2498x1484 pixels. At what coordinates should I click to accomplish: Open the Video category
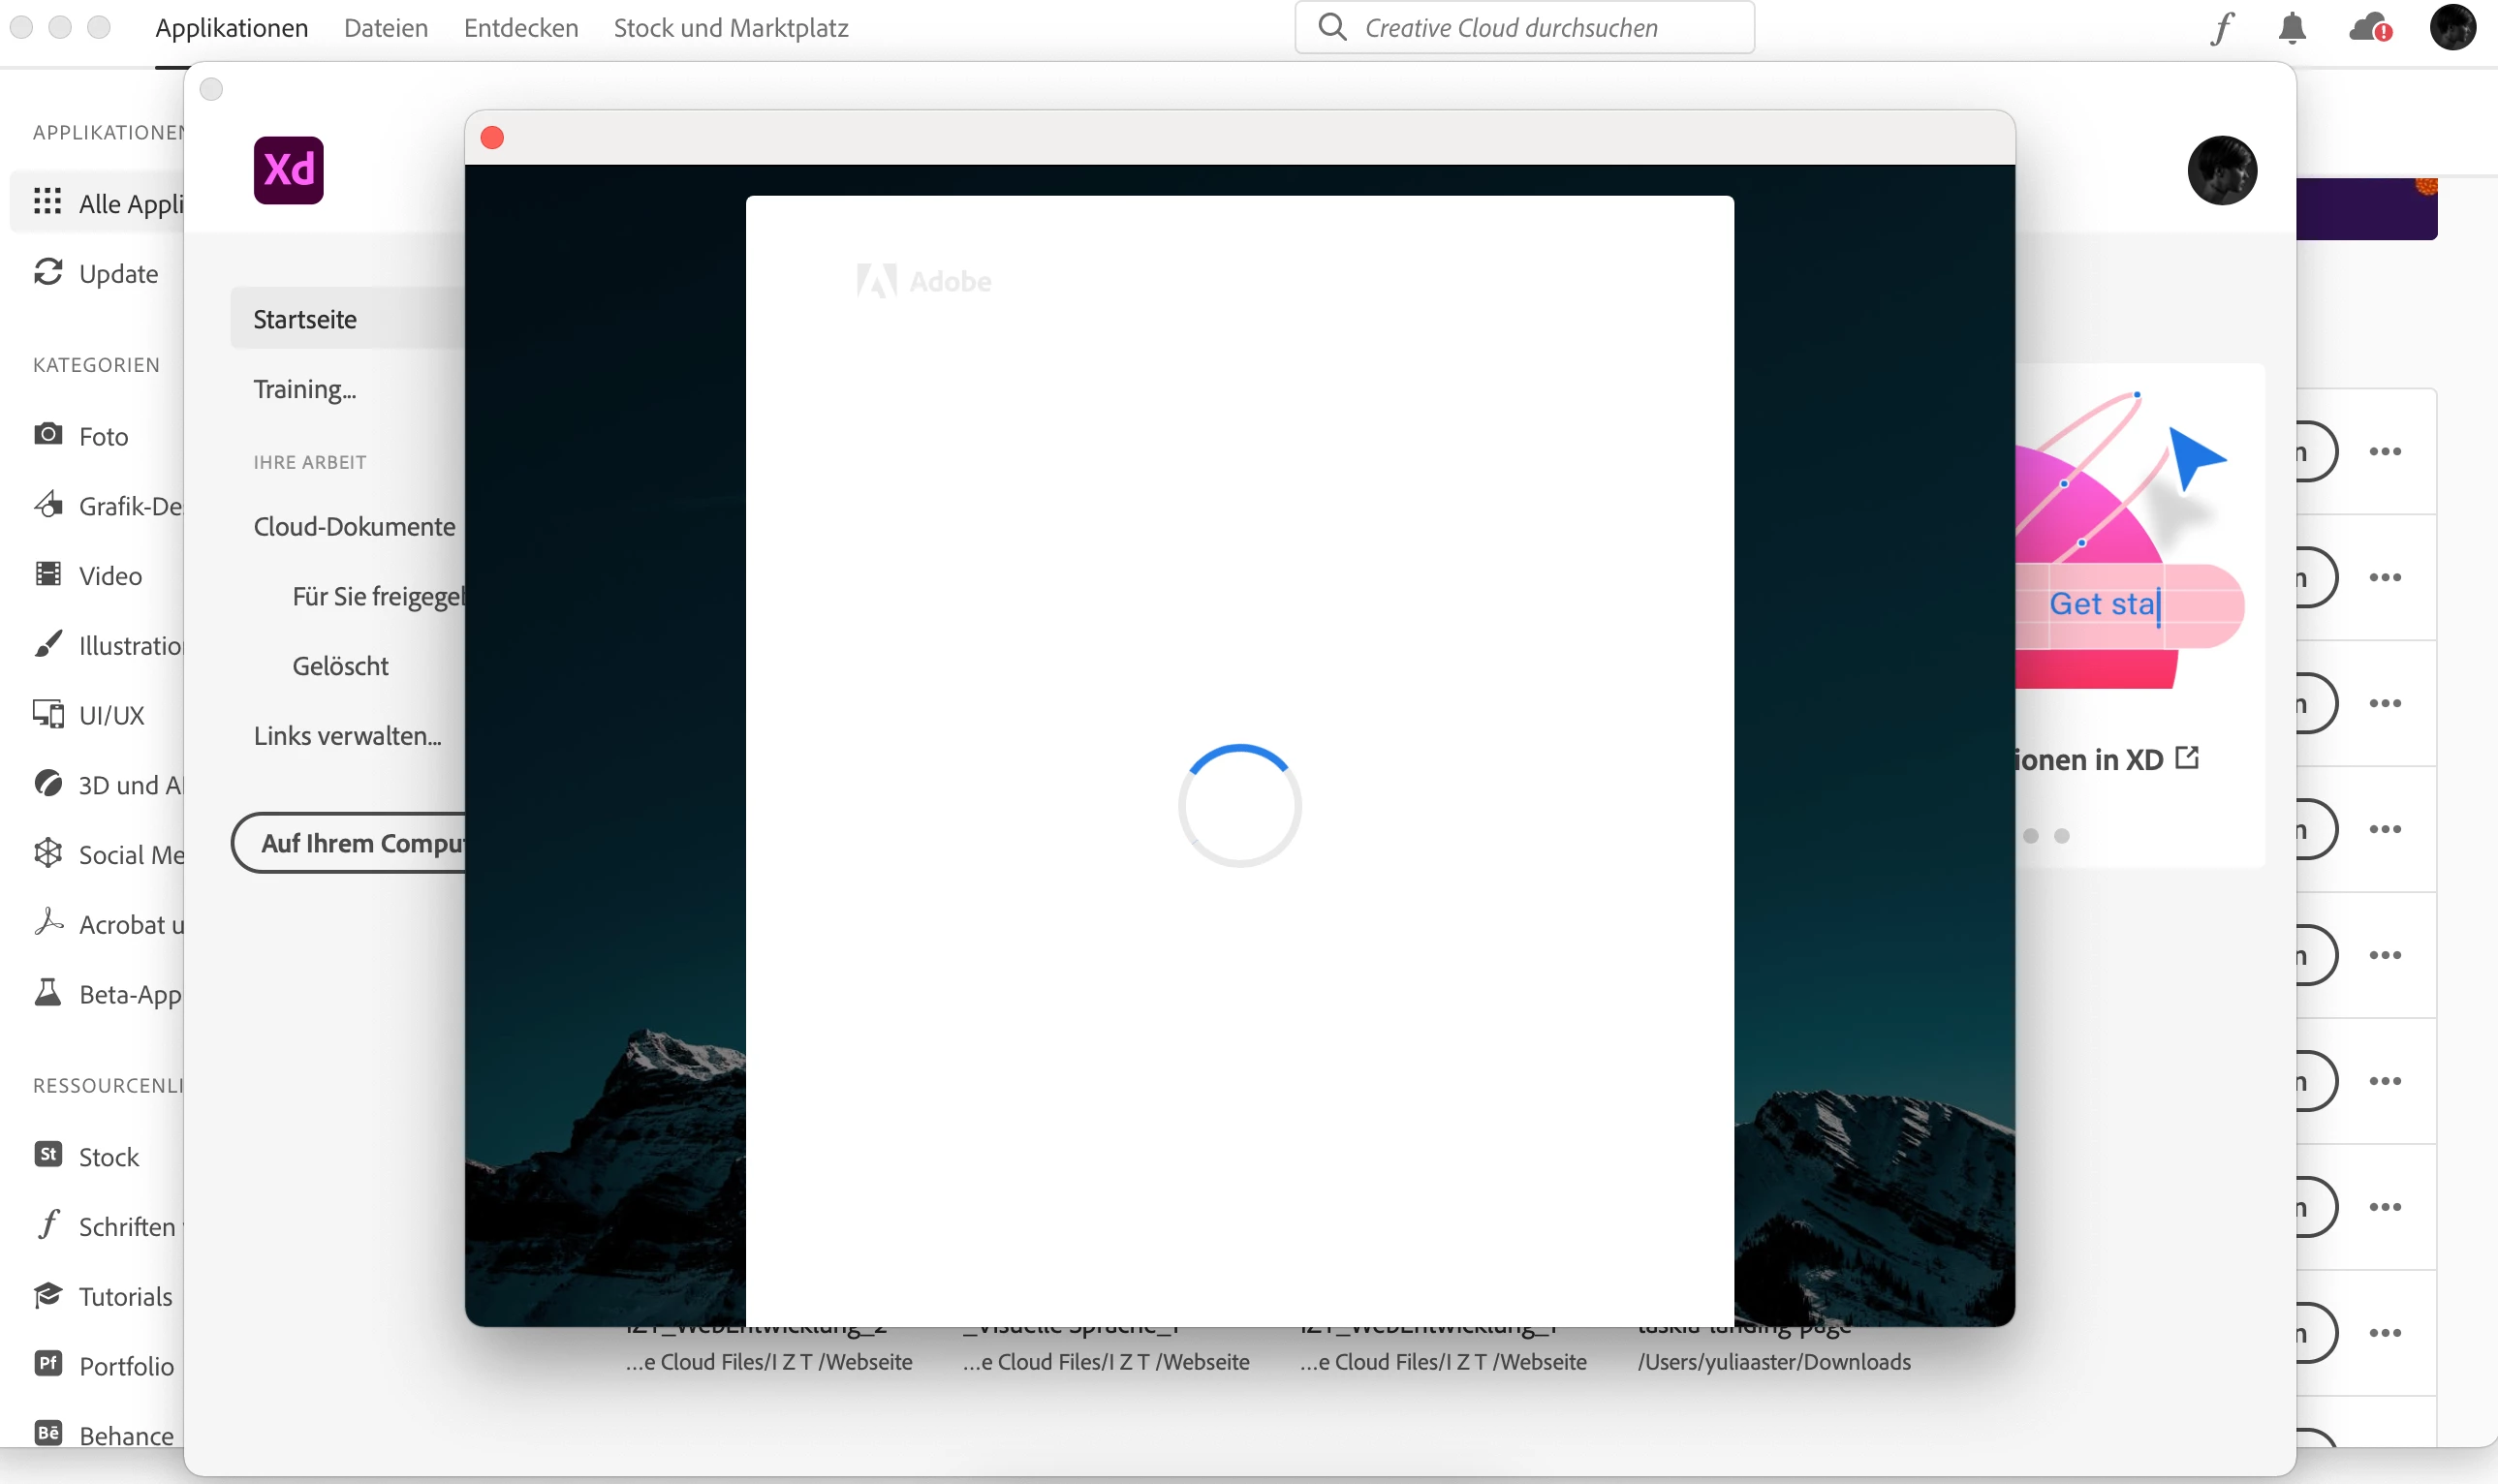(110, 576)
